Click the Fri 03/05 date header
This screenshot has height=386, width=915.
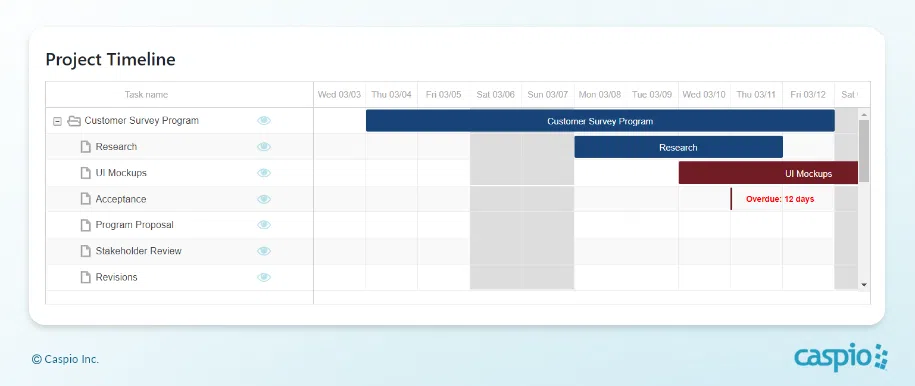pos(443,95)
